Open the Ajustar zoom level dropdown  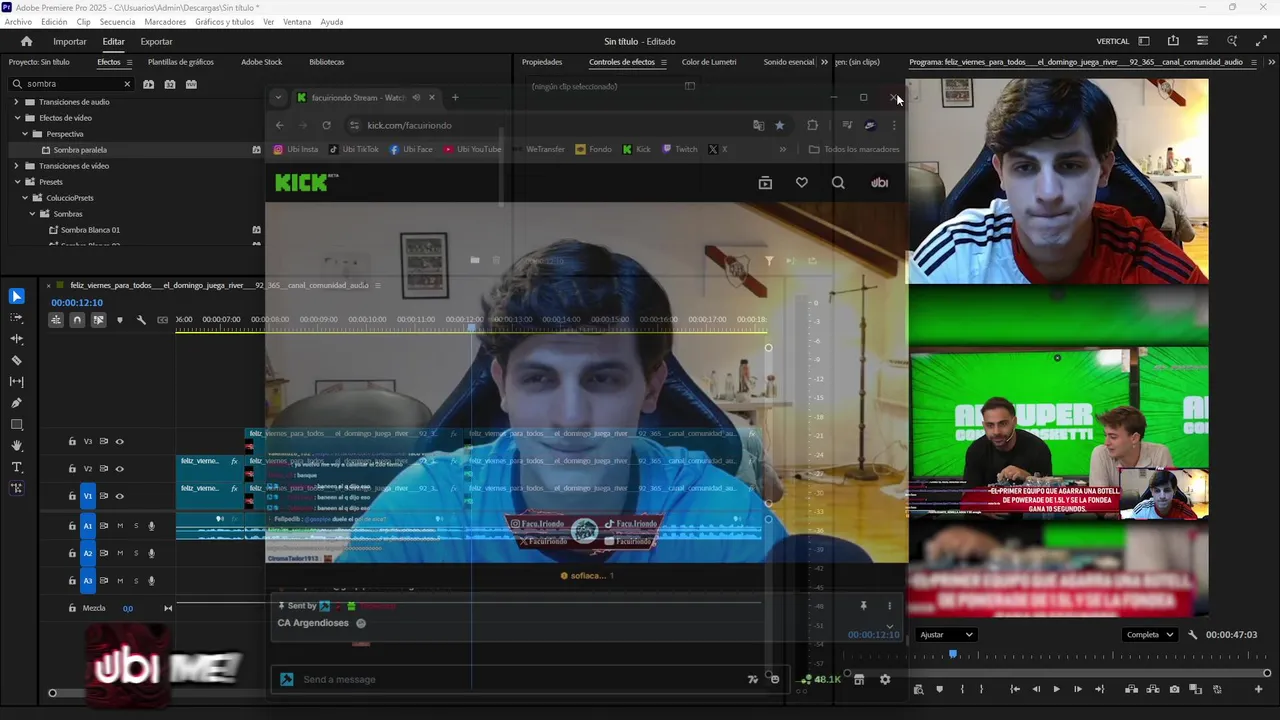[945, 635]
